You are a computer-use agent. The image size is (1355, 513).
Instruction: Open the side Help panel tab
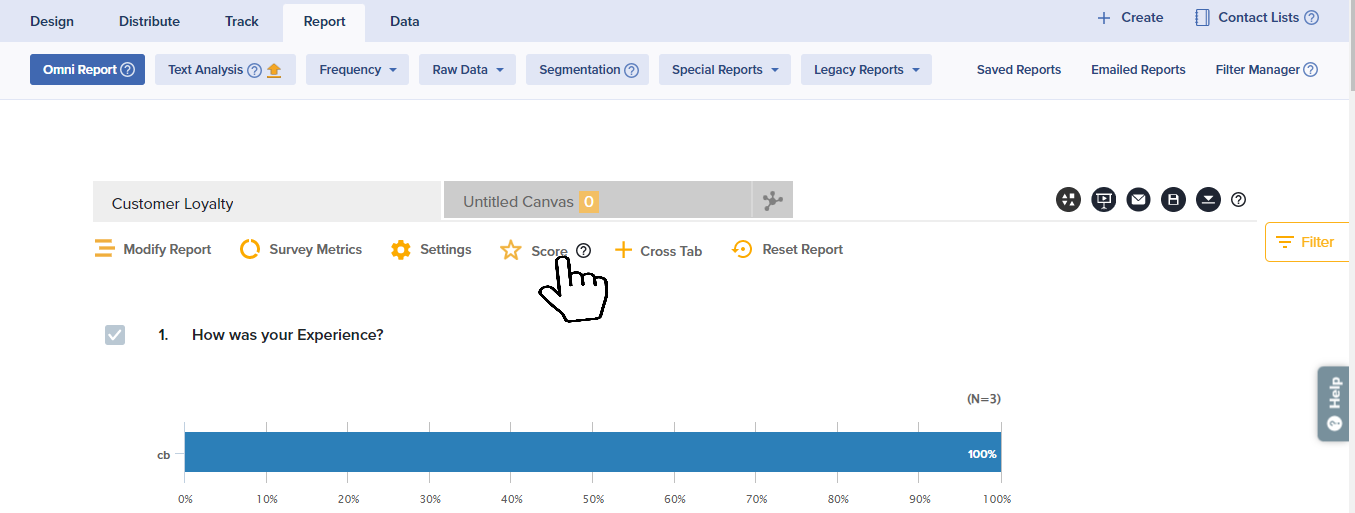(1334, 403)
